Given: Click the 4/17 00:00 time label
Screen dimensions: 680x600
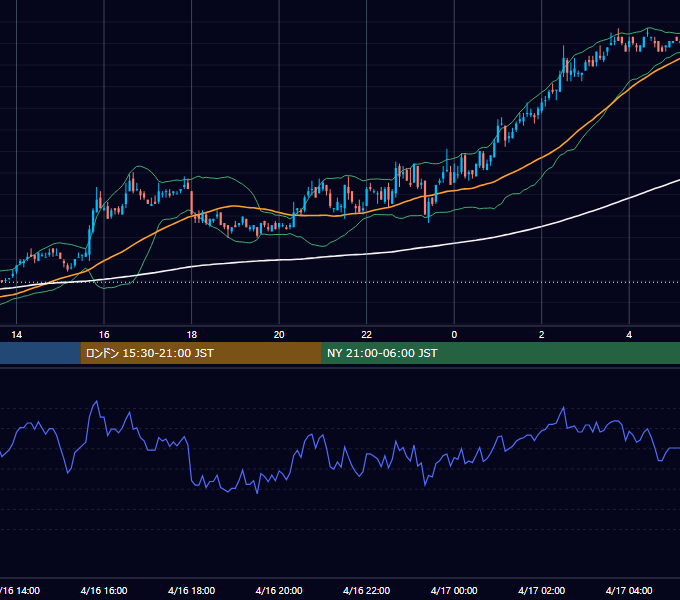Looking at the screenshot, I should pos(454,591).
